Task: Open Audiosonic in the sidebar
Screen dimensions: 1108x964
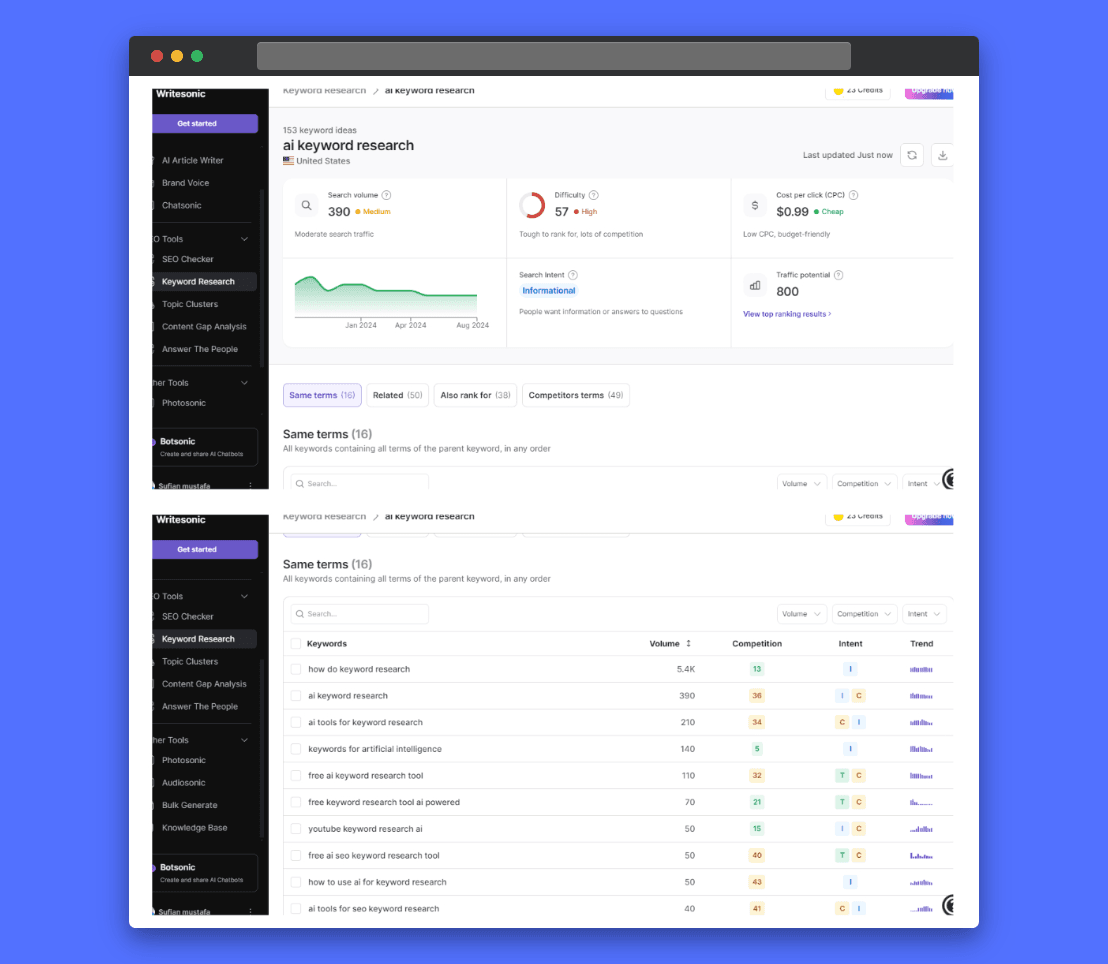Action: click(184, 782)
